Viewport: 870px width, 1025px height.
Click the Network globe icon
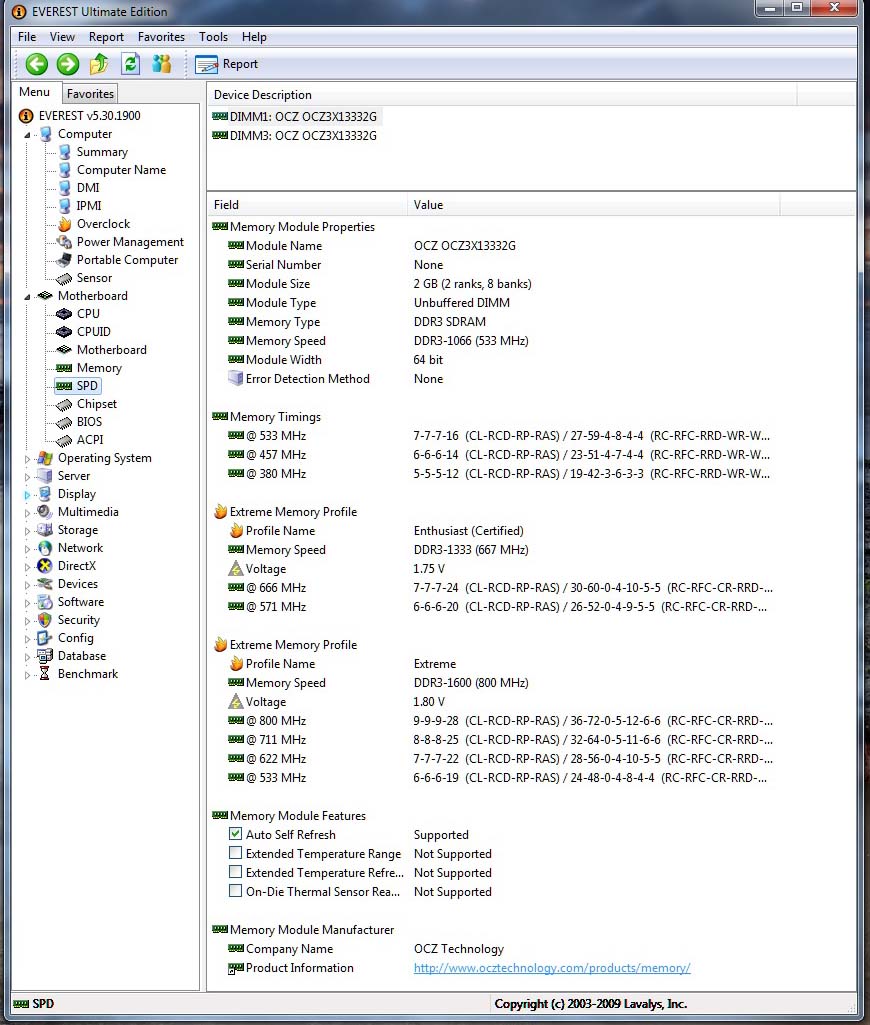[44, 548]
